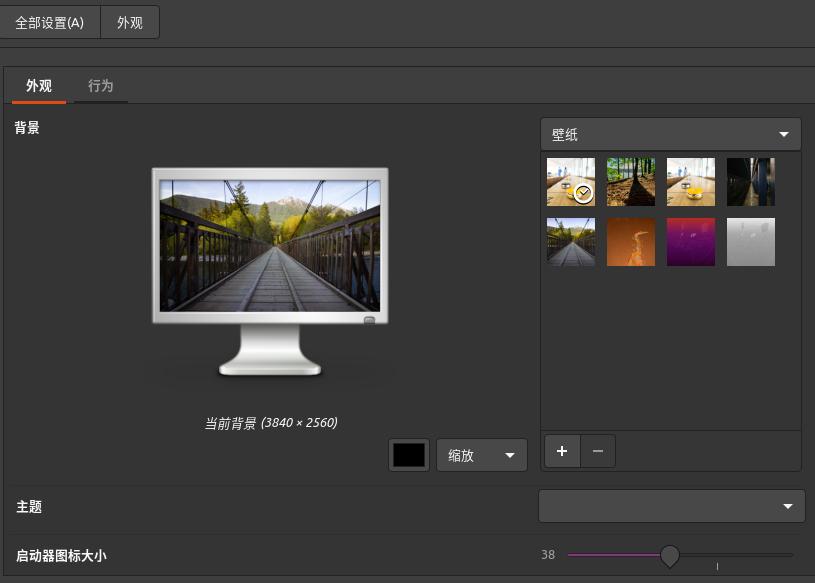Click the checkmark badge on the selected wallpaper

coord(584,194)
